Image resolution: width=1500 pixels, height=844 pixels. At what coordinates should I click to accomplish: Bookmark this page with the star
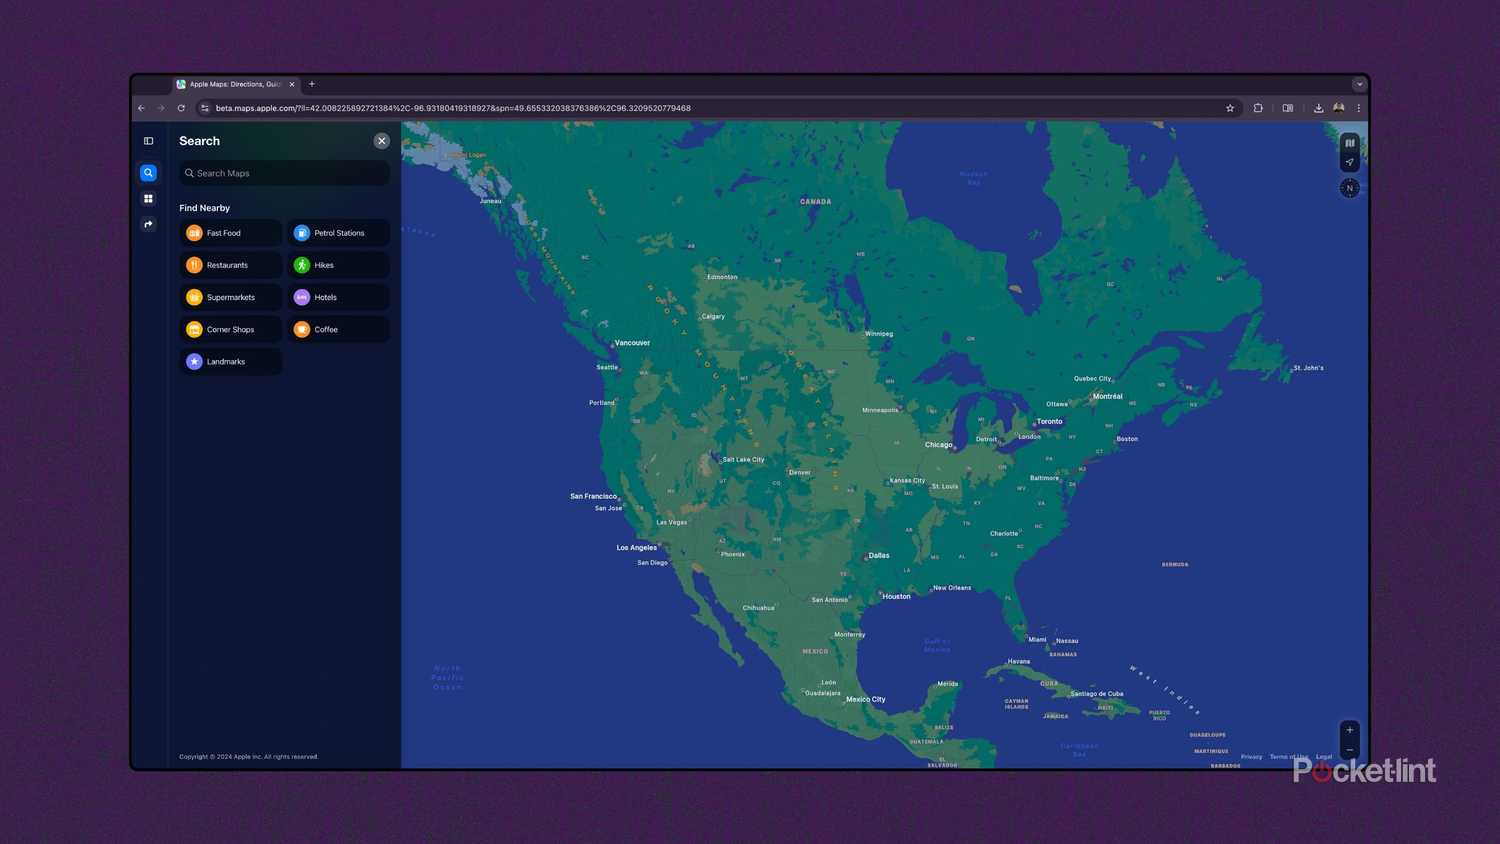tap(1230, 108)
